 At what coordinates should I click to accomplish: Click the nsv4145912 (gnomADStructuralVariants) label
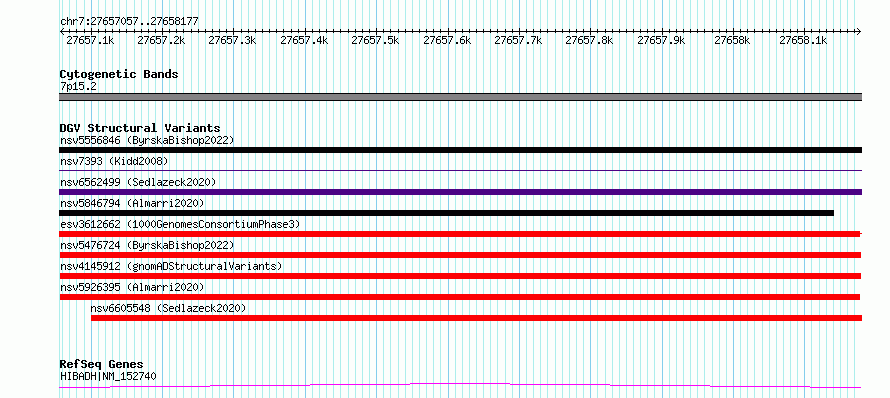(x=171, y=266)
